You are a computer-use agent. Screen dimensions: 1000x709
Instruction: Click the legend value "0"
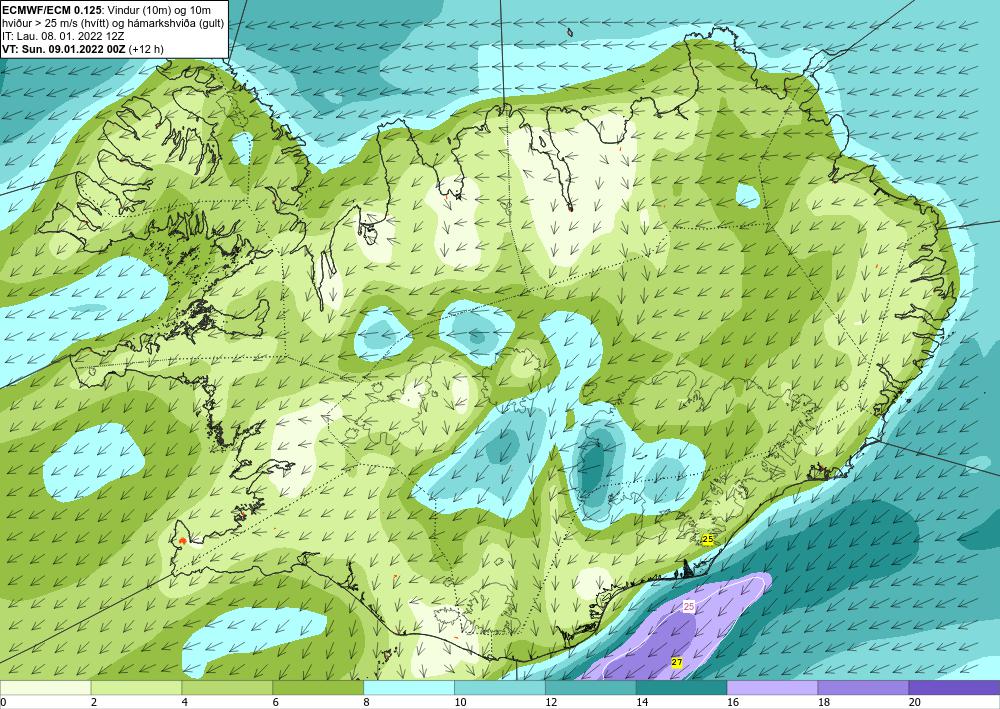pos(3,703)
